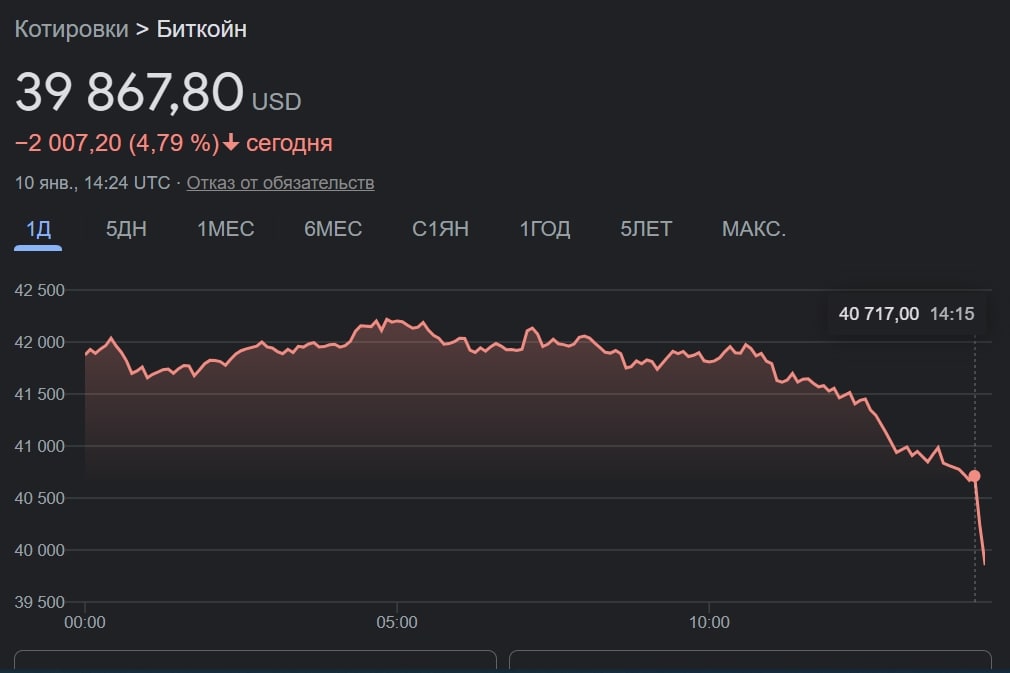Click the 10:00 time axis label
Screen dimensions: 1010x673
(x=708, y=622)
